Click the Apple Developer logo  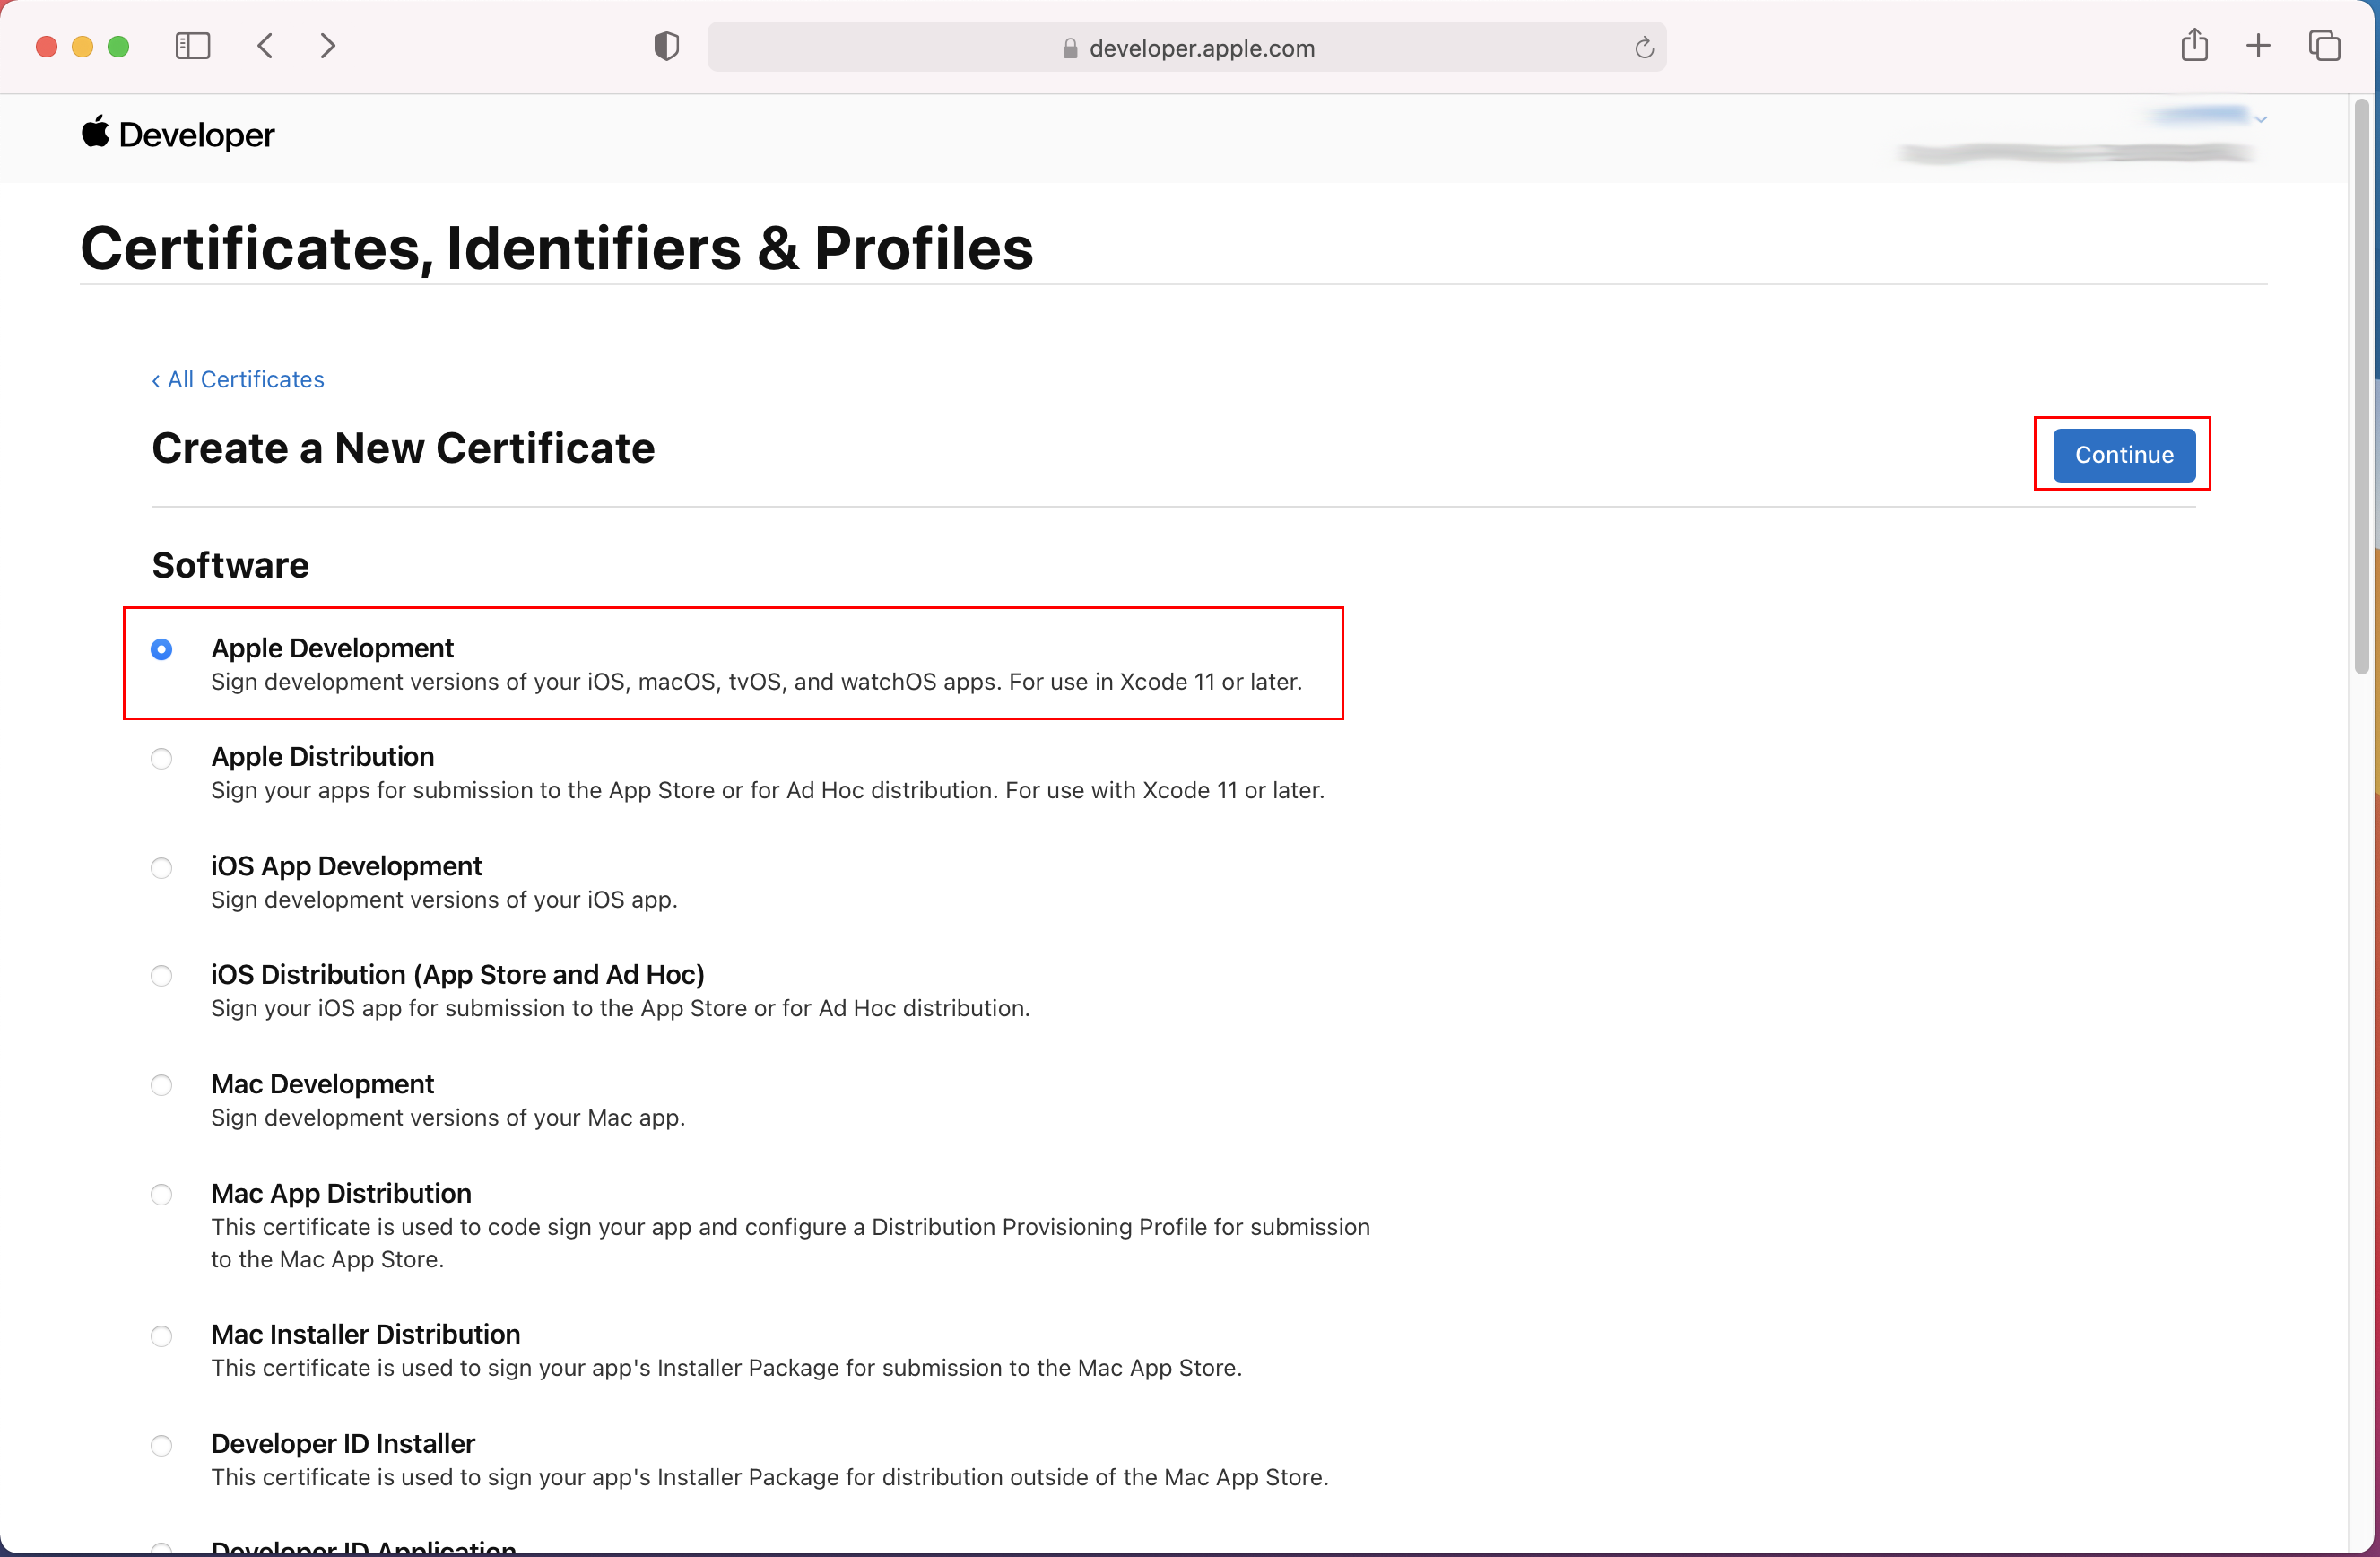coord(177,134)
